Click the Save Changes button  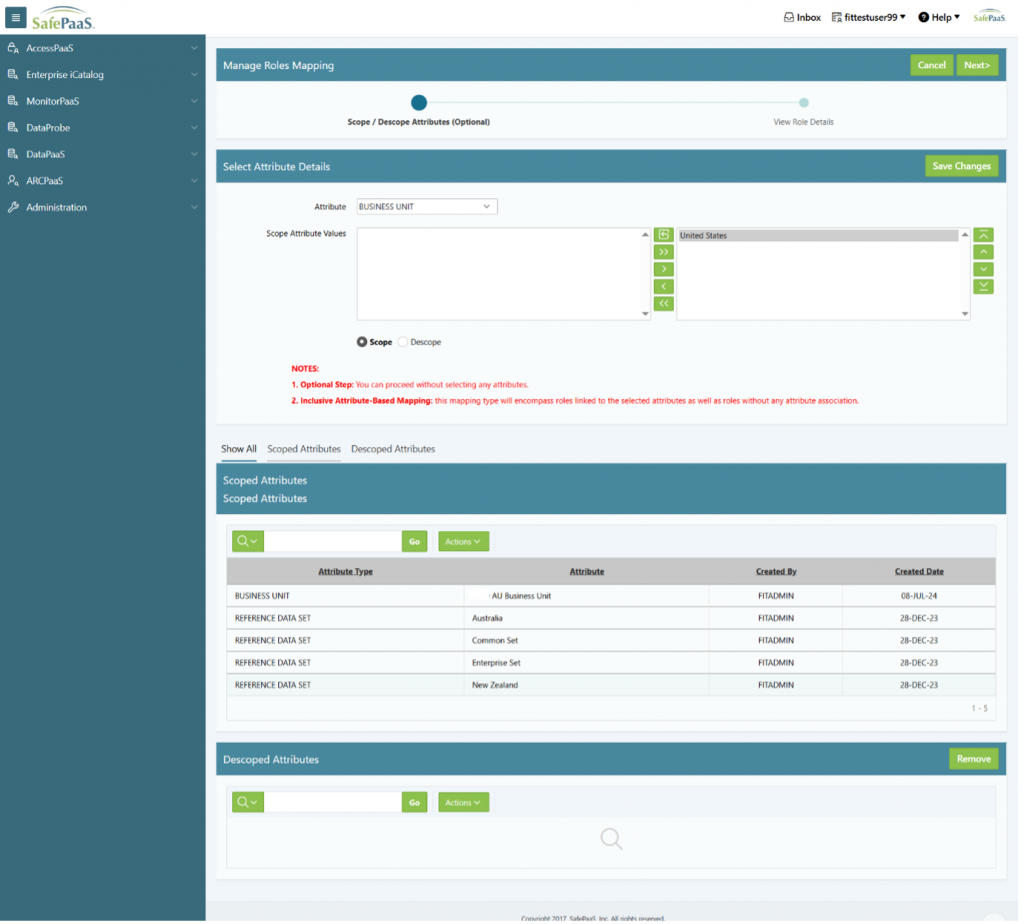(961, 166)
